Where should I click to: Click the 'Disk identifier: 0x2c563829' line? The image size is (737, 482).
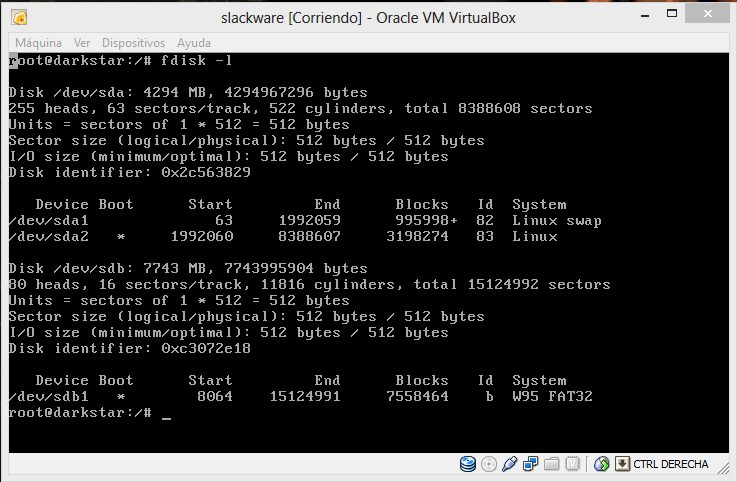click(130, 173)
